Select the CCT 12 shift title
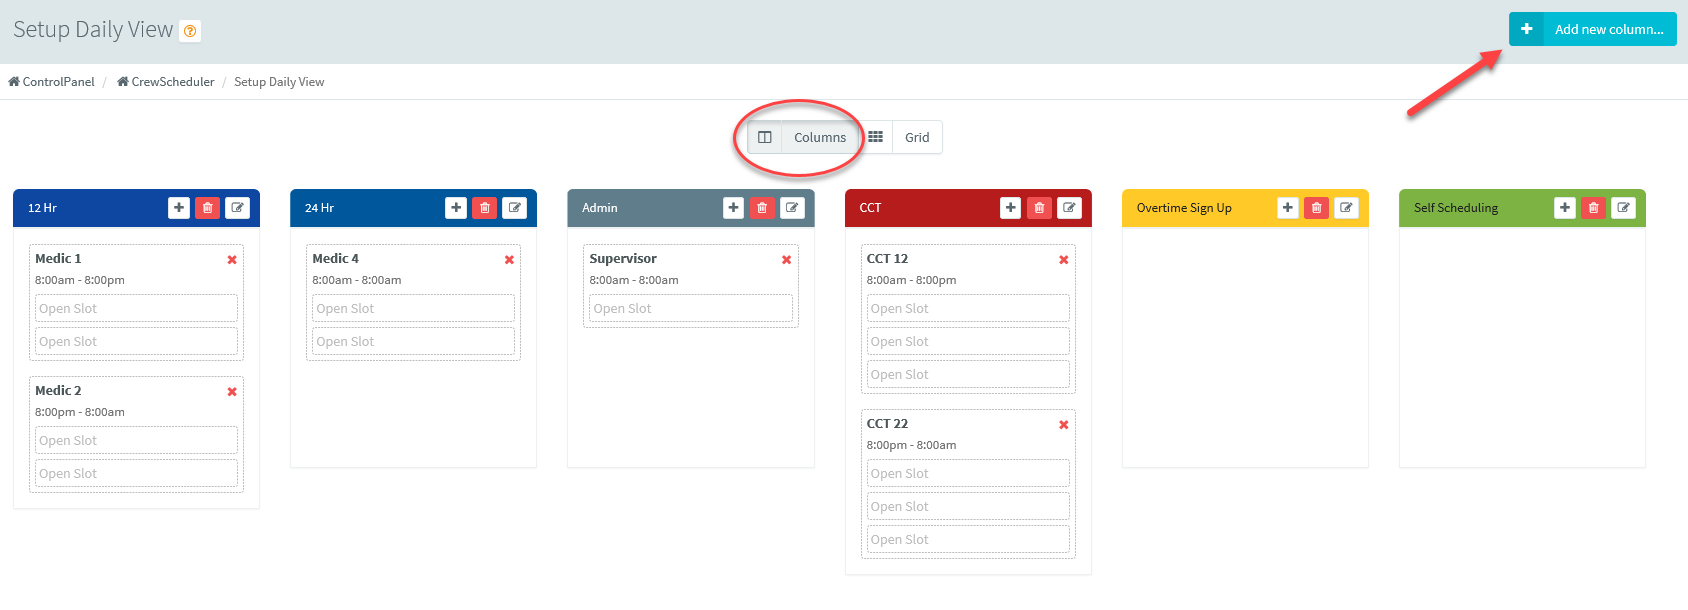1688x610 pixels. [x=887, y=258]
